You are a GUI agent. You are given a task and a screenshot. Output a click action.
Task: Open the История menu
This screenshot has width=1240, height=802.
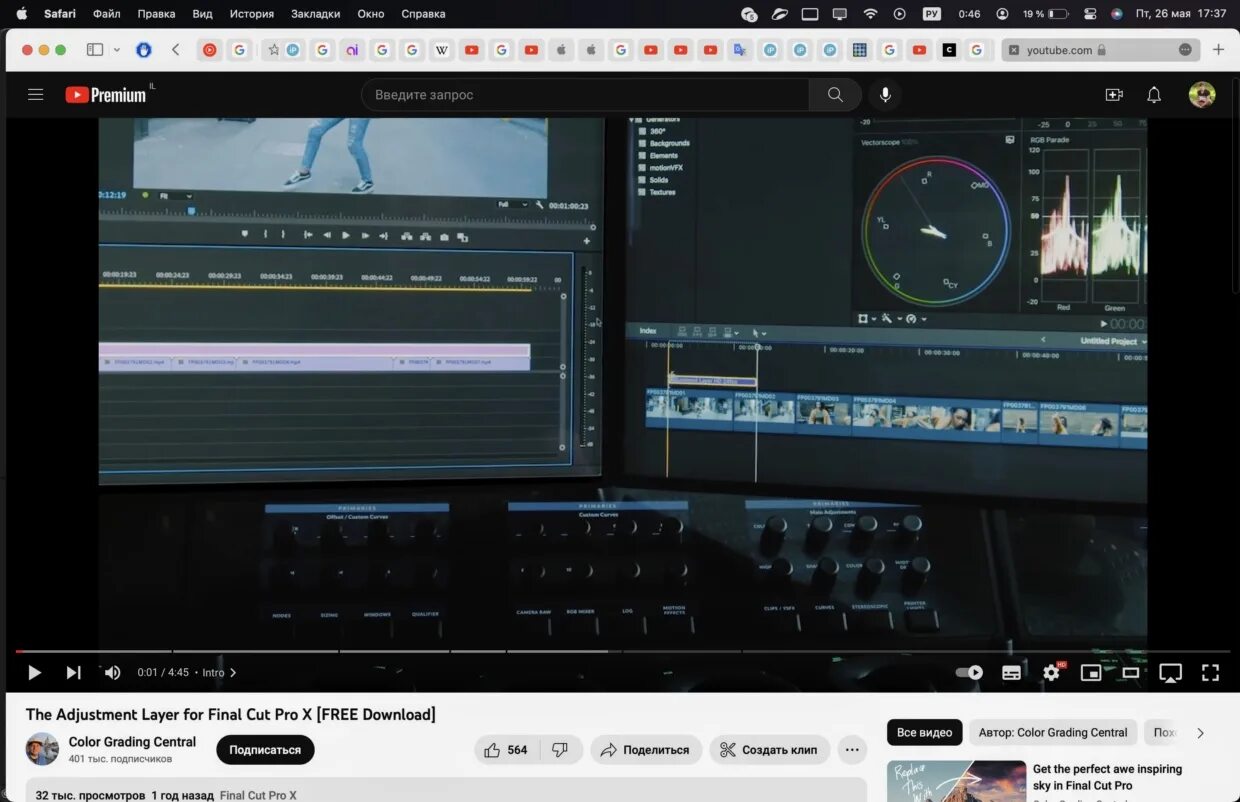251,13
